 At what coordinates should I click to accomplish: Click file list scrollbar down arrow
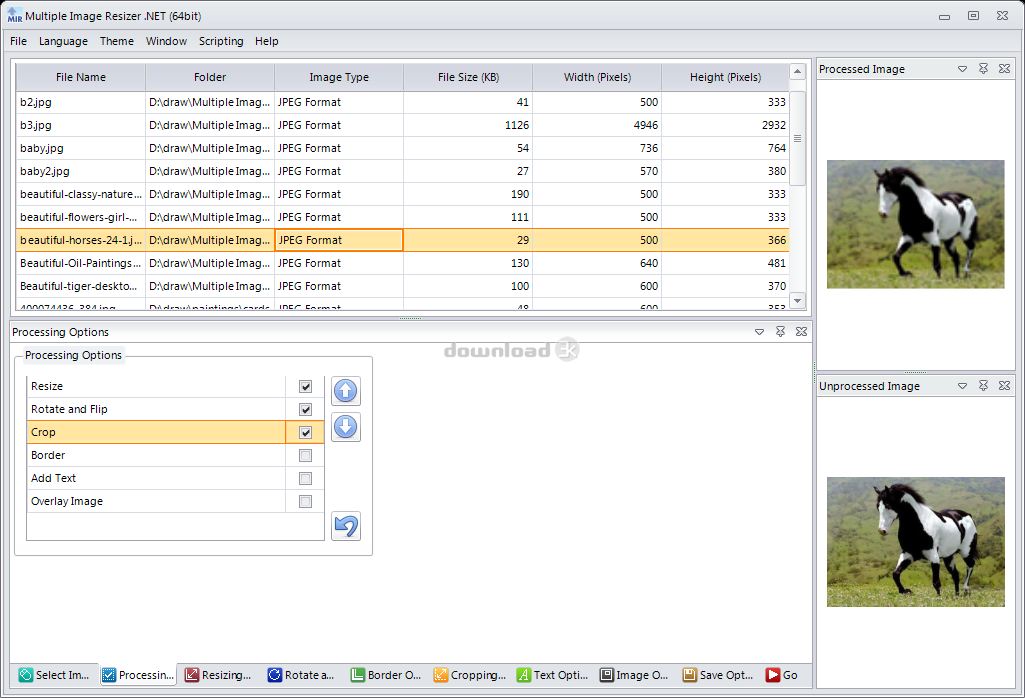pos(798,301)
